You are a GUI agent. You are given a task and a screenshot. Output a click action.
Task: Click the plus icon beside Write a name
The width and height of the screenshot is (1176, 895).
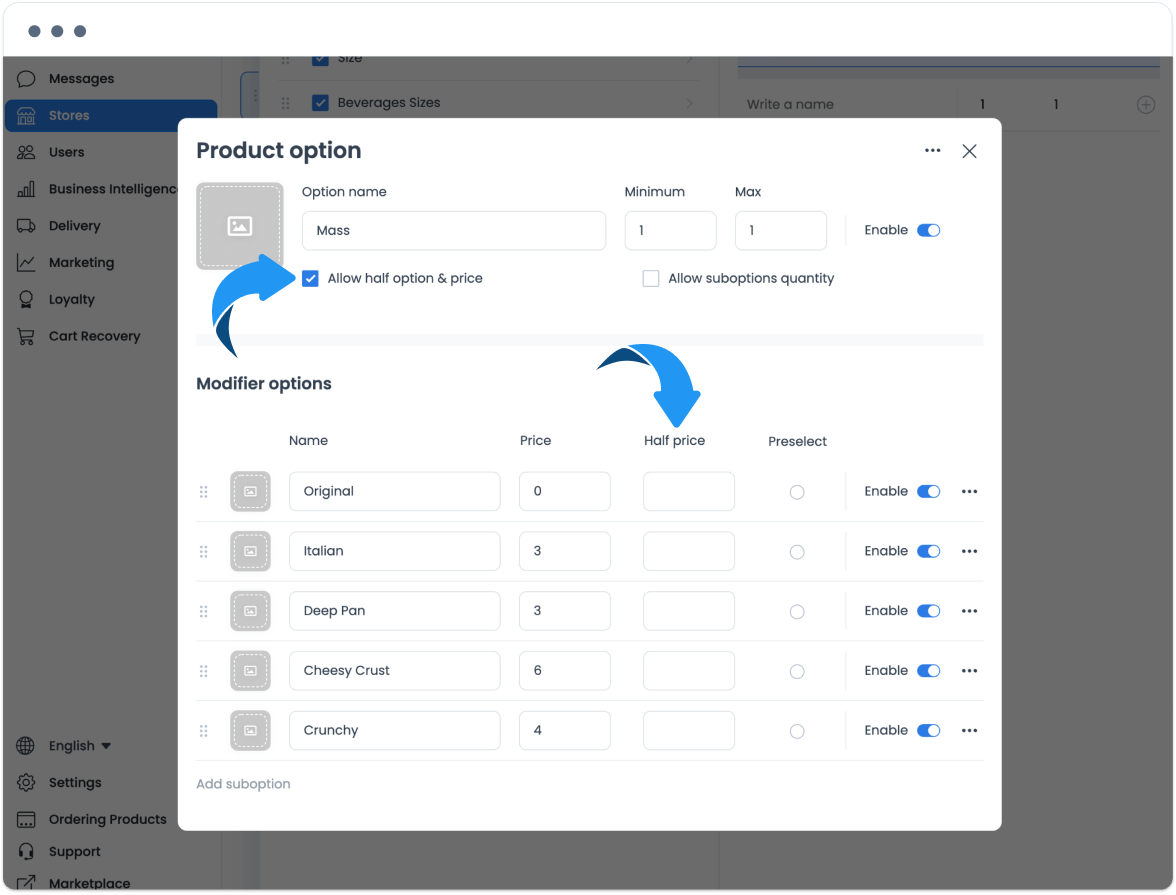pos(1145,104)
